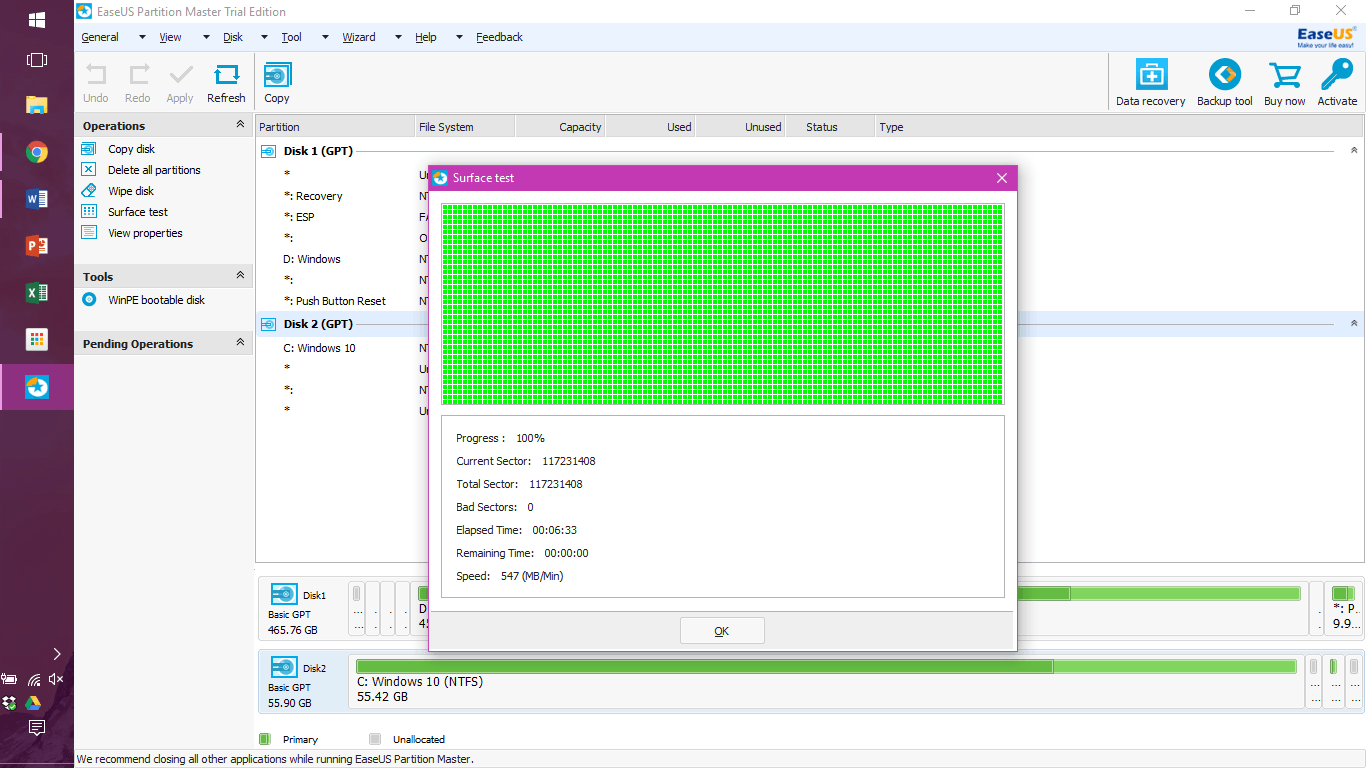Open the Disk menu
This screenshot has height=768, width=1366.
(233, 37)
